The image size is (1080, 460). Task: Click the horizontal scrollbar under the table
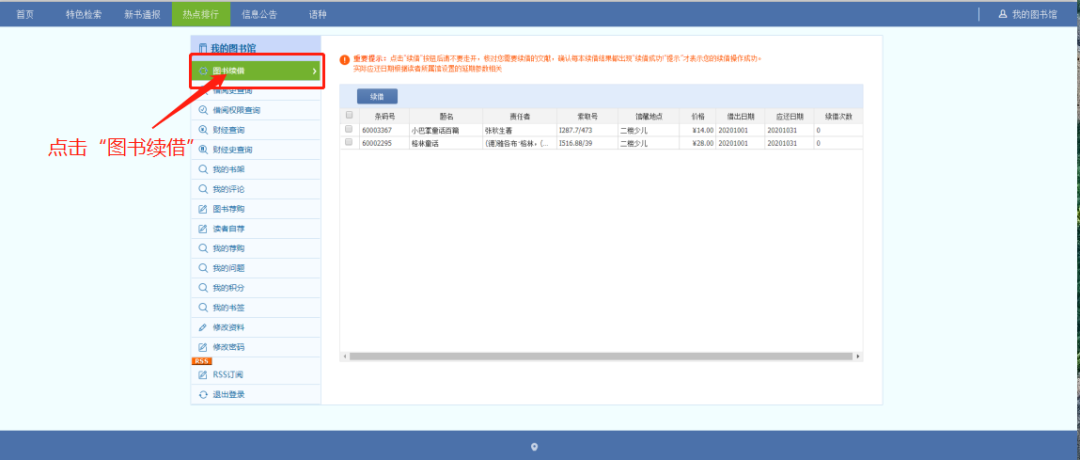[601, 357]
